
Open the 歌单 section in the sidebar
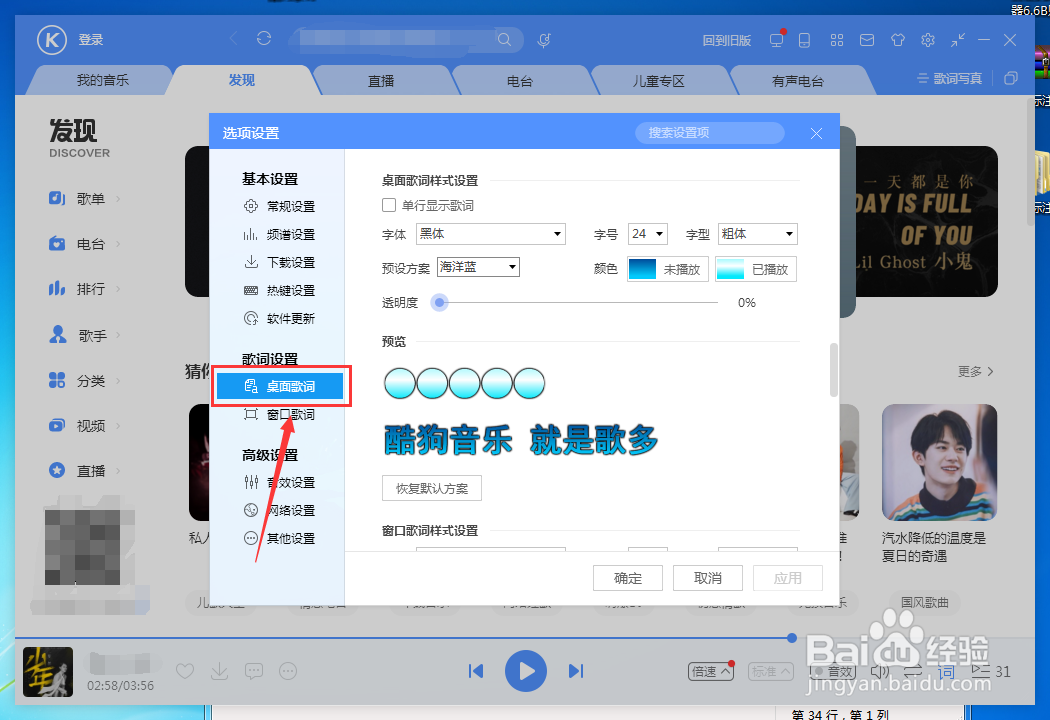88,198
